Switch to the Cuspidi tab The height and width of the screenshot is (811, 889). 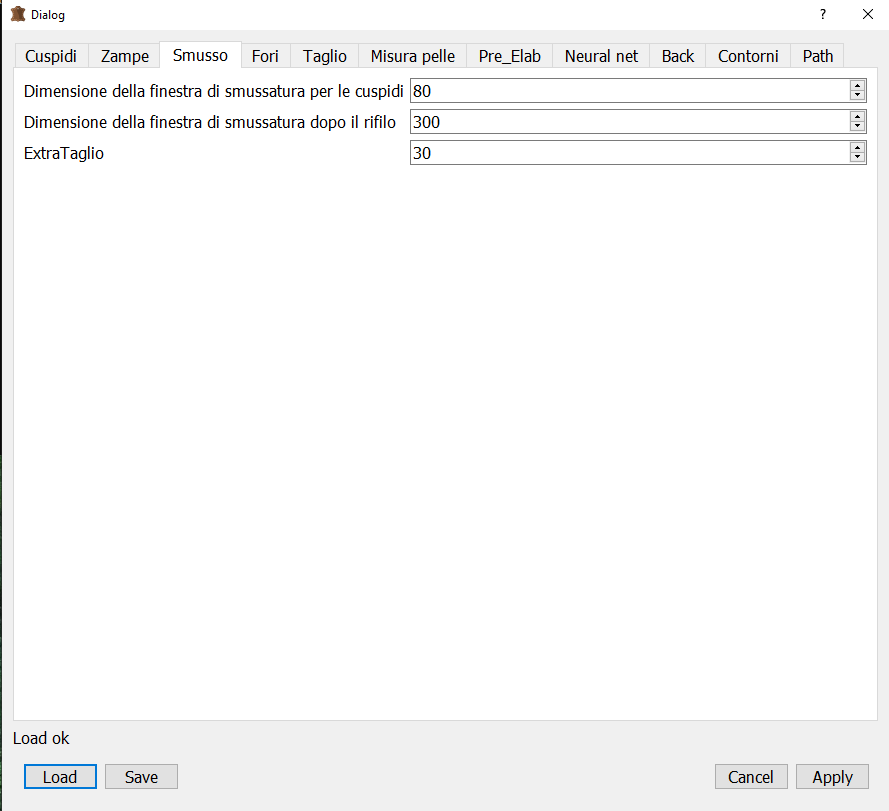click(x=51, y=56)
